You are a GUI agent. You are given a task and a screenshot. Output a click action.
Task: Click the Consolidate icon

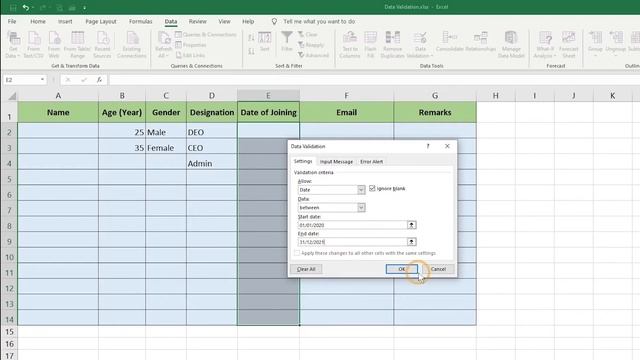[449, 42]
